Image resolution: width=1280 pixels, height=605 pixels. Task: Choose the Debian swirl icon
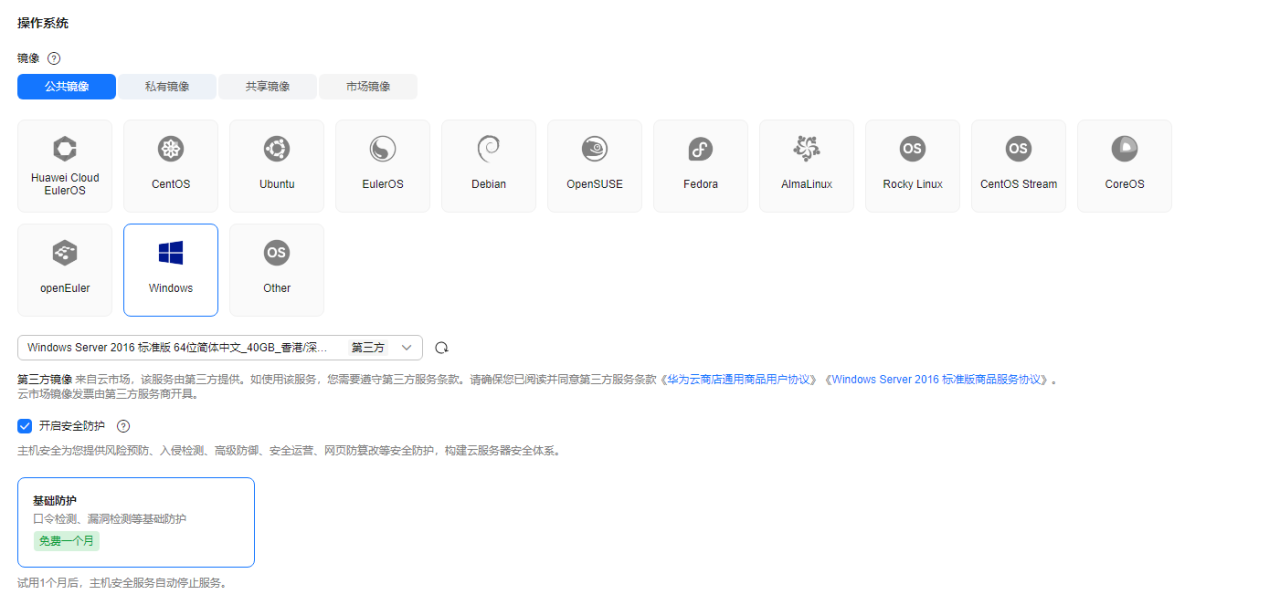489,149
